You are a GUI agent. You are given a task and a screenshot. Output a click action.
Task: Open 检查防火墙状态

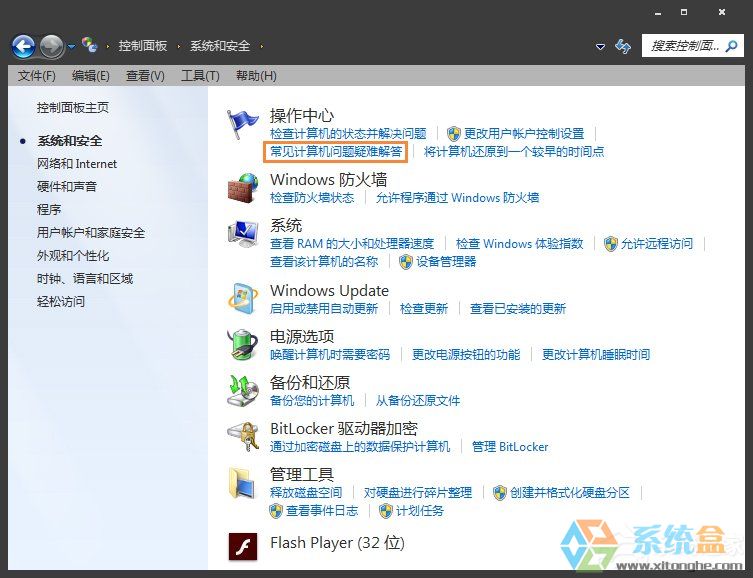[x=312, y=198]
